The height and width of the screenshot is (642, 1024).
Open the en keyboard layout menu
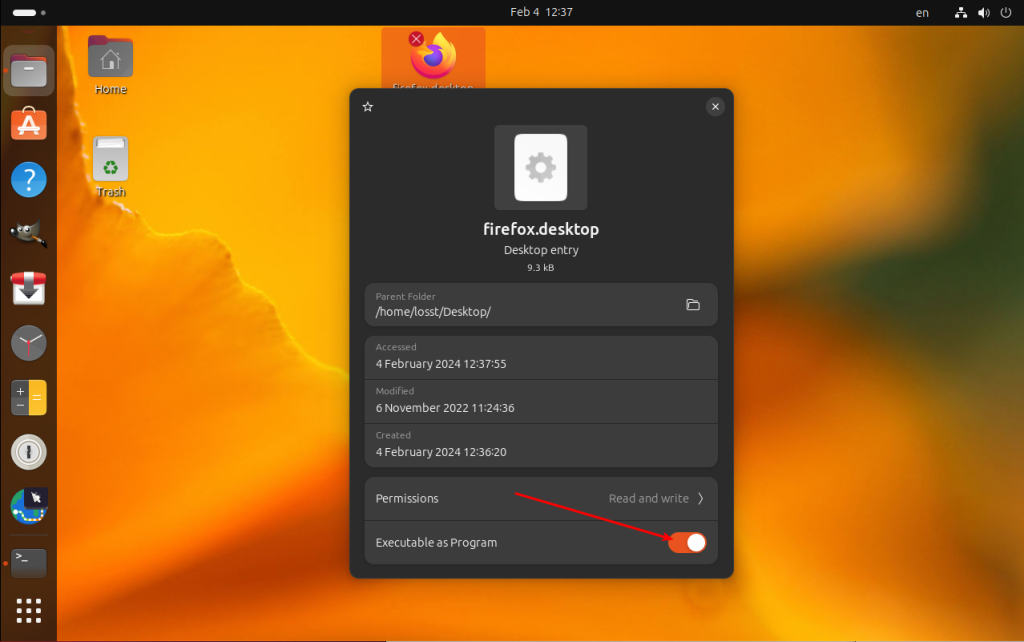pos(922,12)
